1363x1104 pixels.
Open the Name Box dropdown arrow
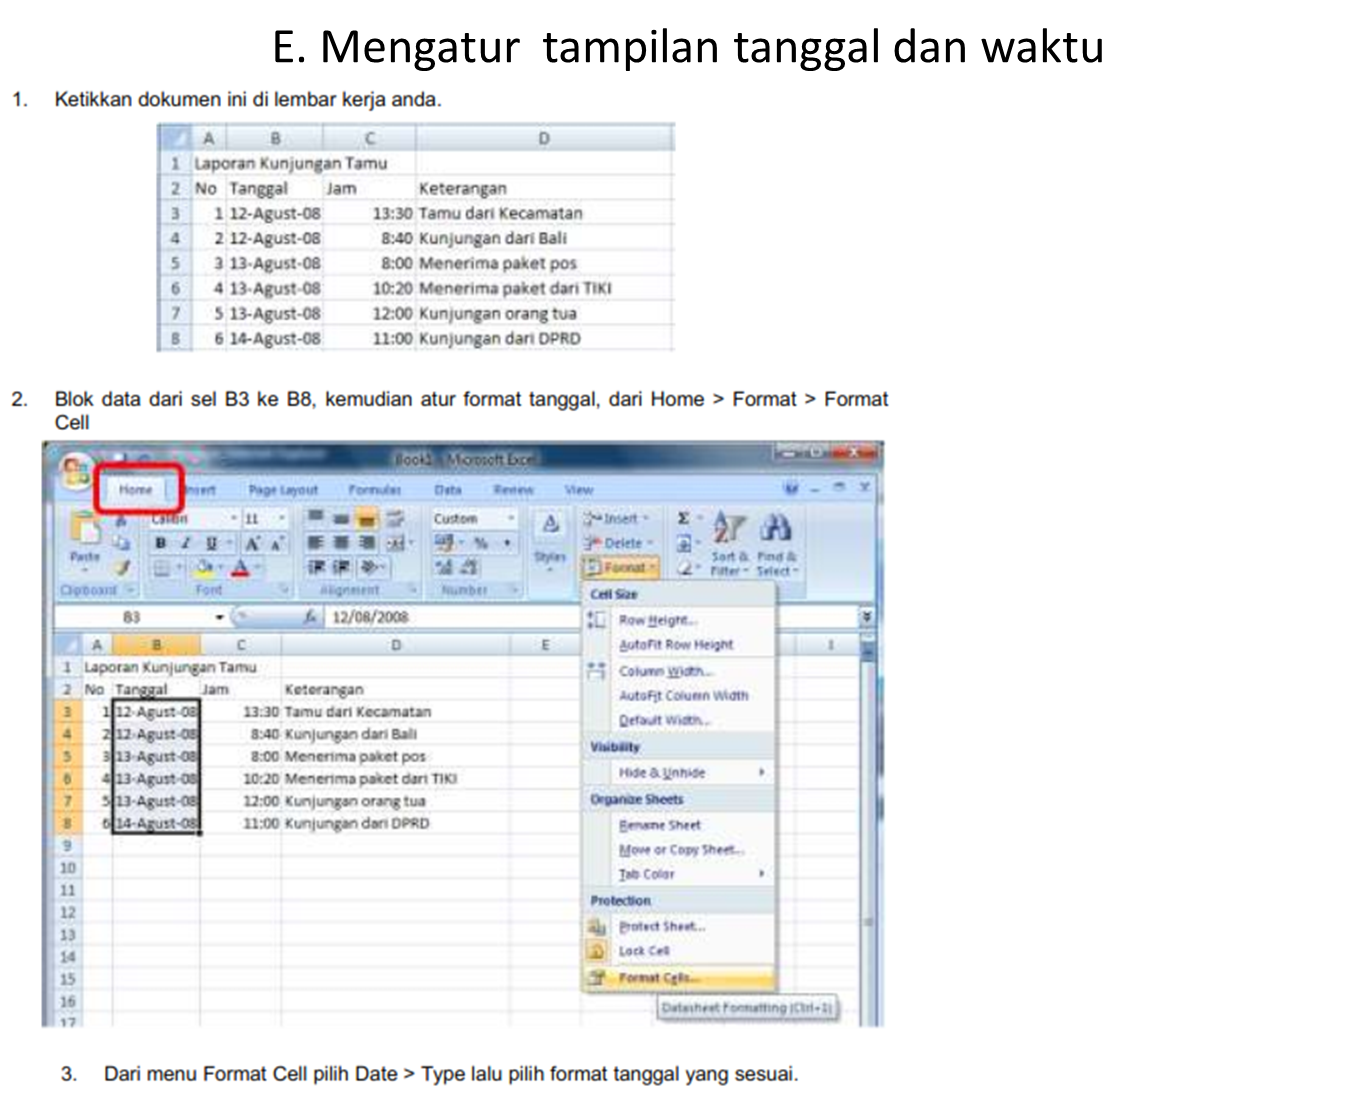click(219, 617)
